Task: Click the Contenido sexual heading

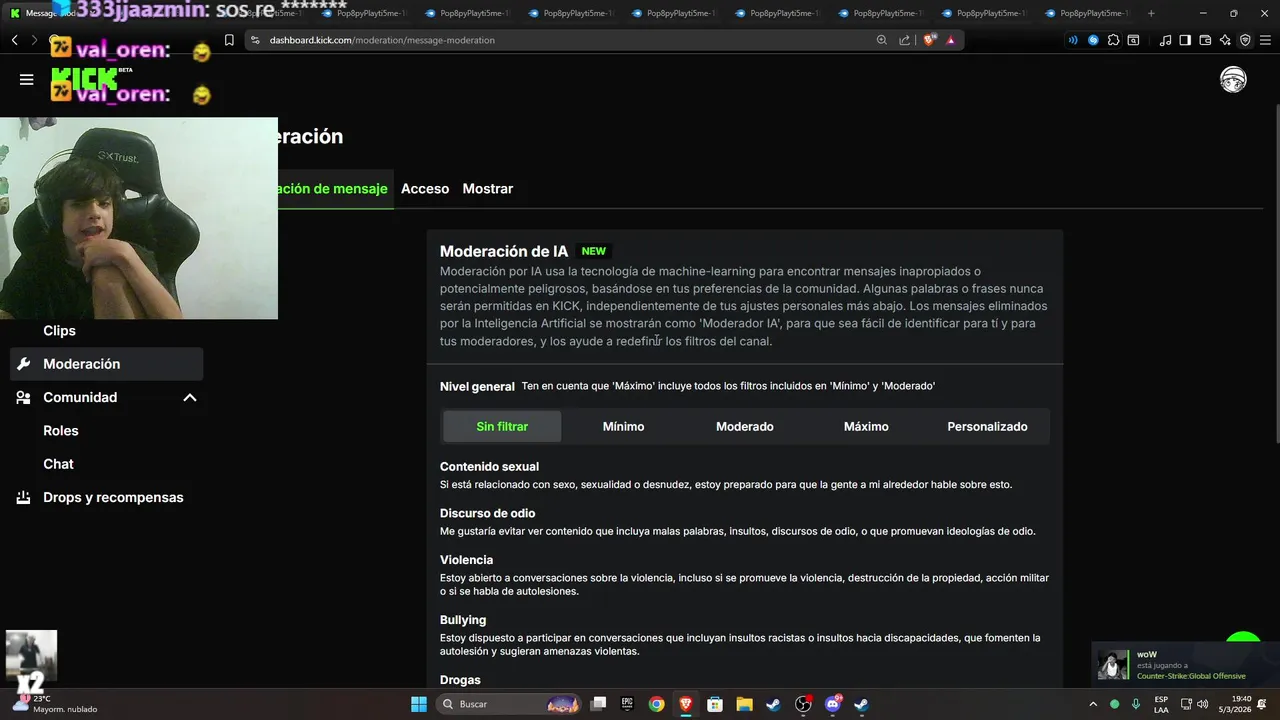Action: pos(489,466)
